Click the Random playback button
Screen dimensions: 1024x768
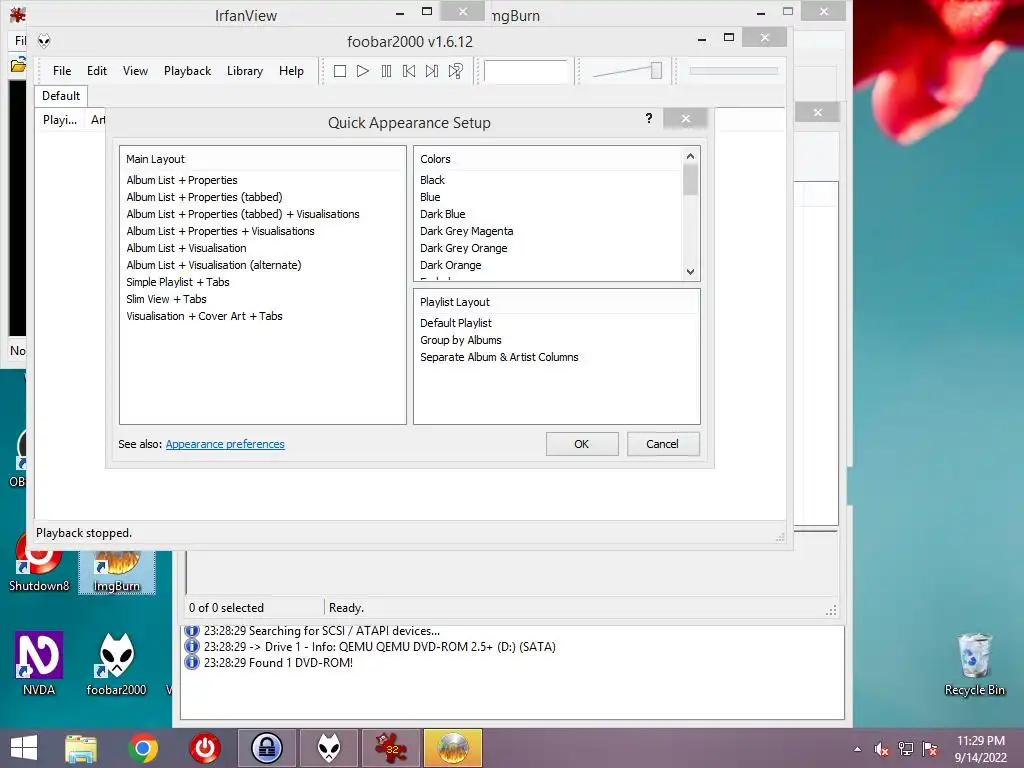[x=456, y=71]
